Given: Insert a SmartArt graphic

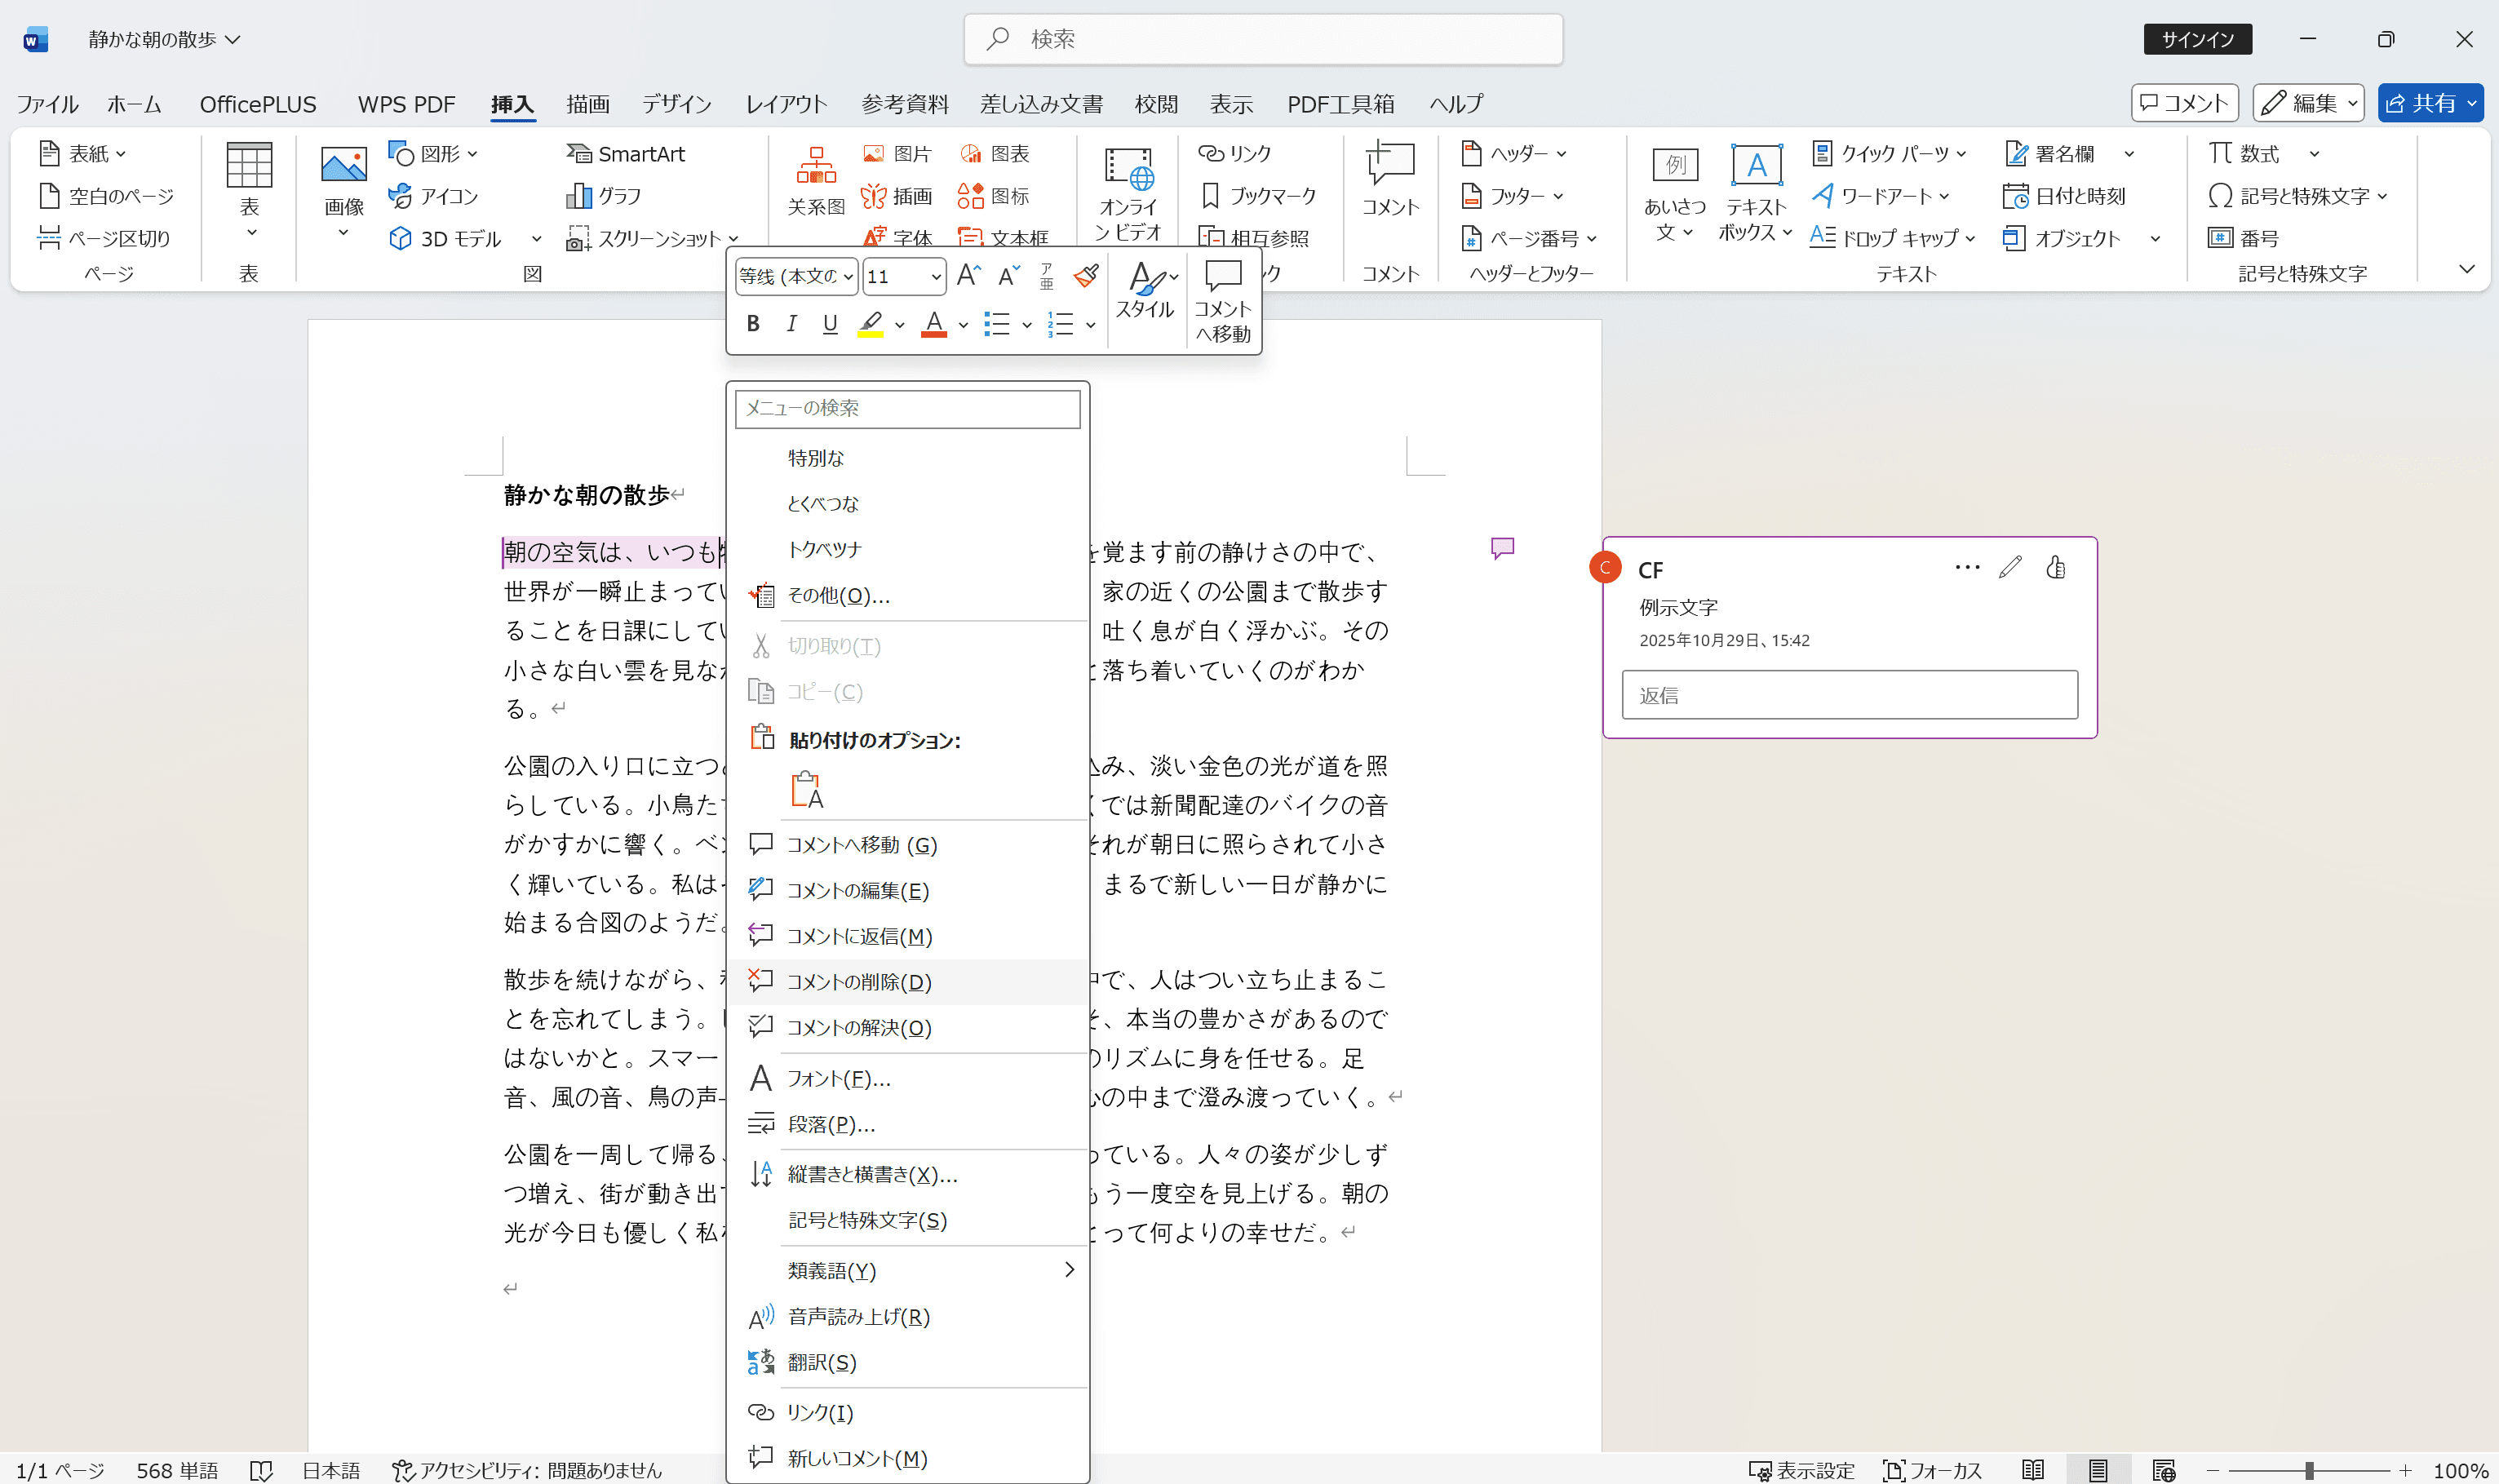Looking at the screenshot, I should [626, 153].
